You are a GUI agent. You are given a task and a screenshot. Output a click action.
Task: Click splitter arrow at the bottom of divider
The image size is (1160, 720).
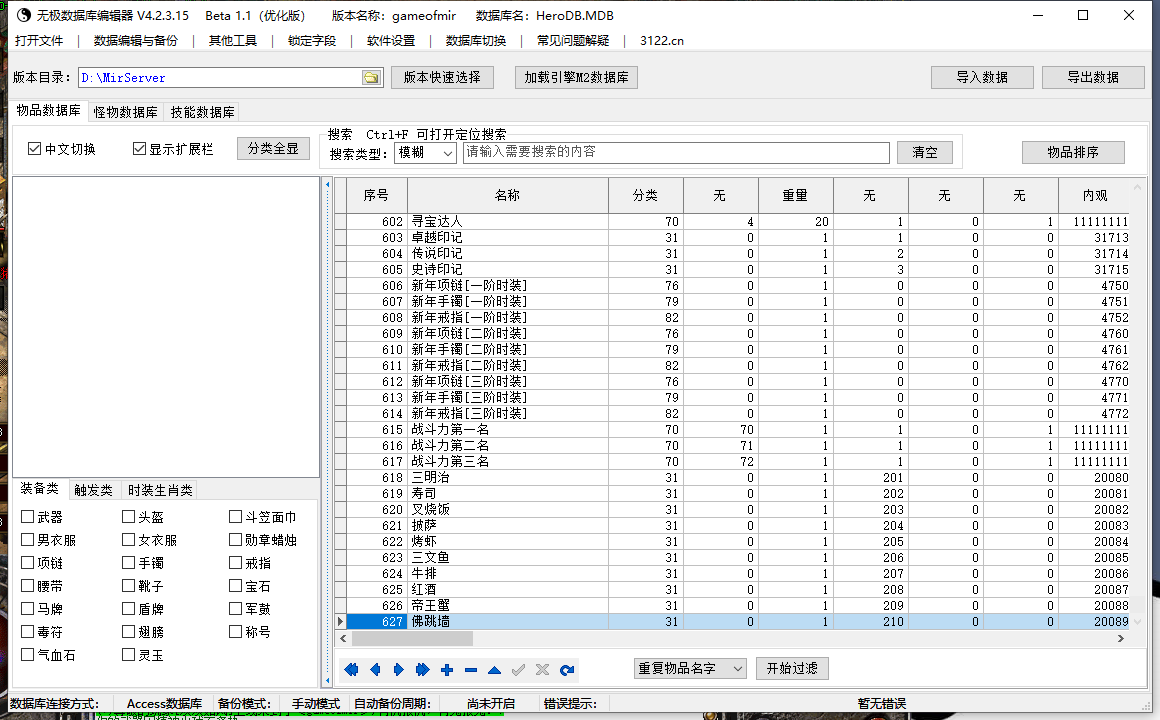coord(328,679)
